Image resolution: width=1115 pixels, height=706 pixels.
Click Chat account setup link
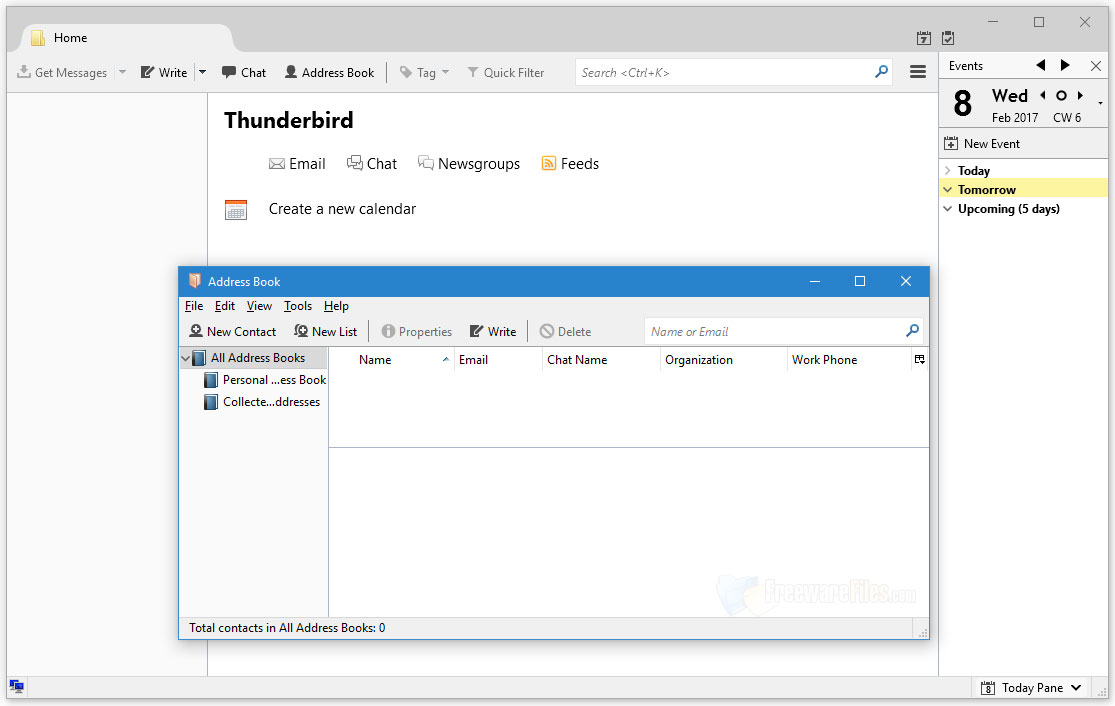pyautogui.click(x=372, y=164)
